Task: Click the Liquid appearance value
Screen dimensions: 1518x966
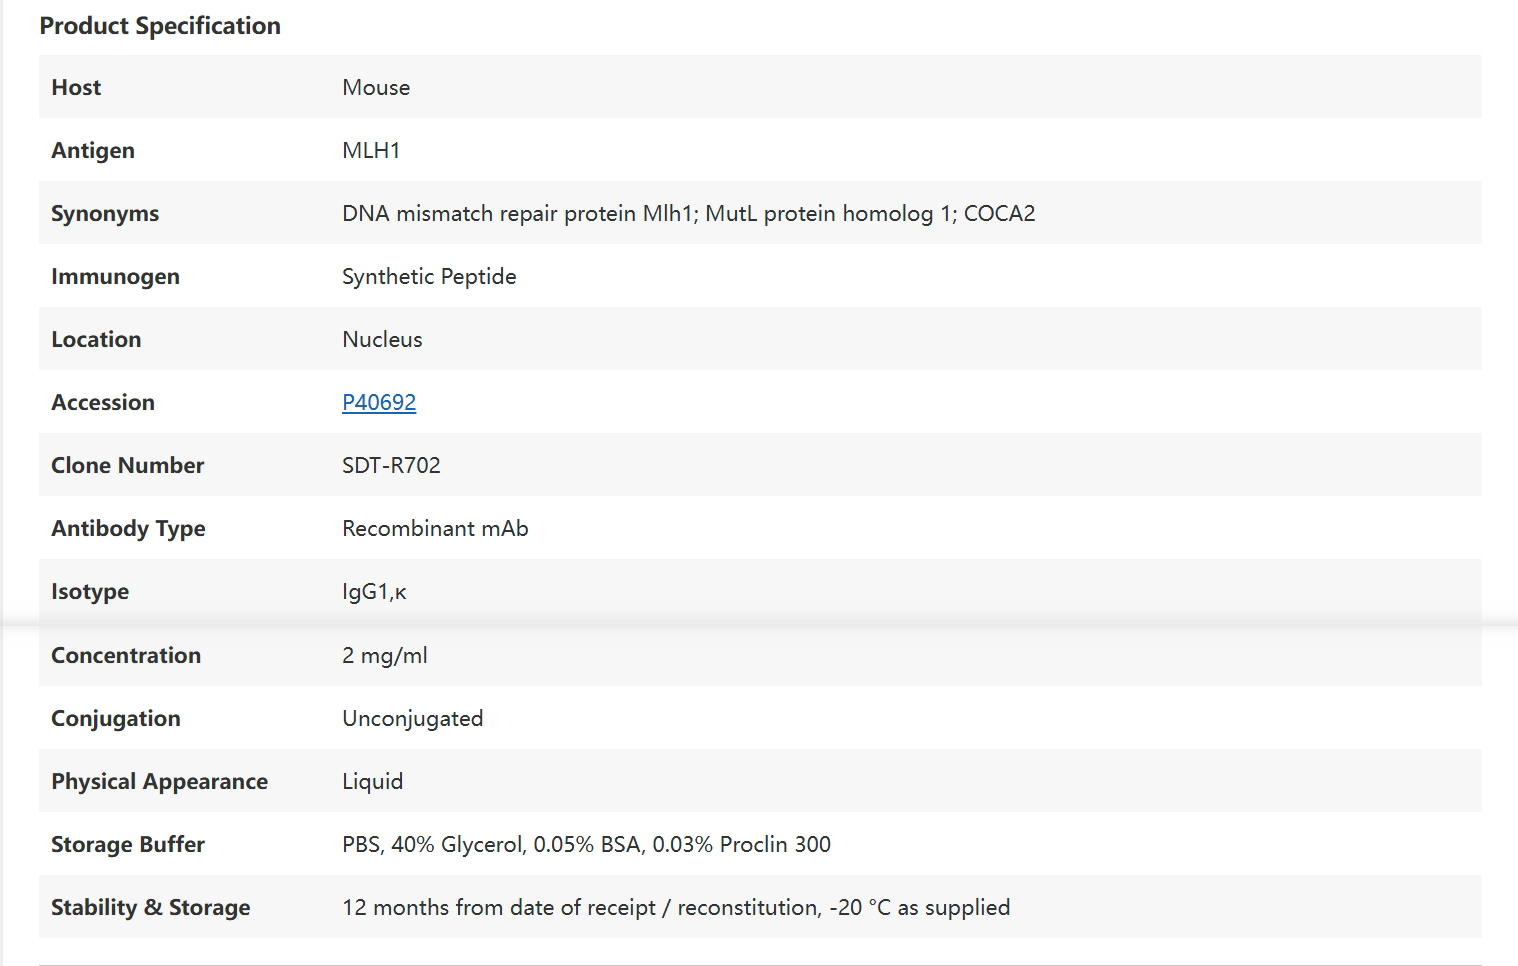Action: pyautogui.click(x=373, y=782)
